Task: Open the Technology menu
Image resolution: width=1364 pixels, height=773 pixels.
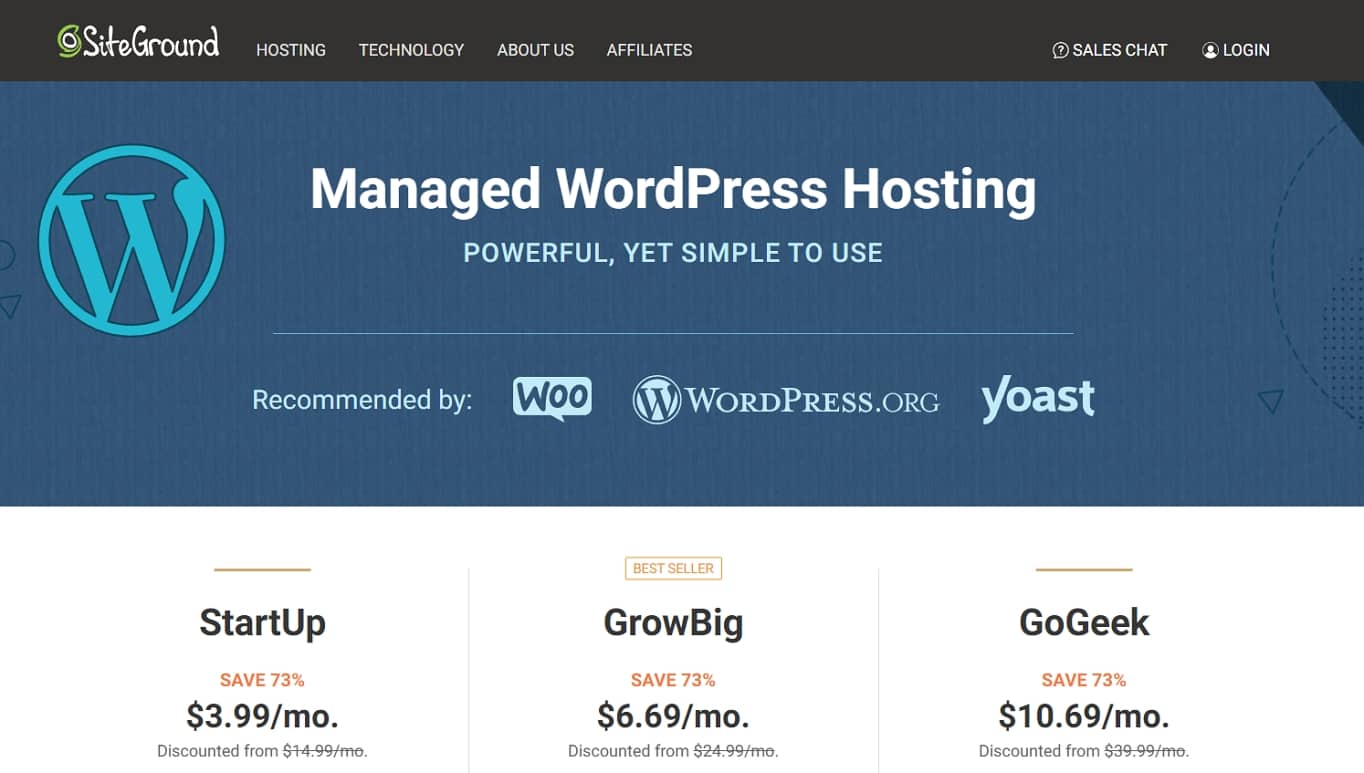Action: [x=411, y=50]
